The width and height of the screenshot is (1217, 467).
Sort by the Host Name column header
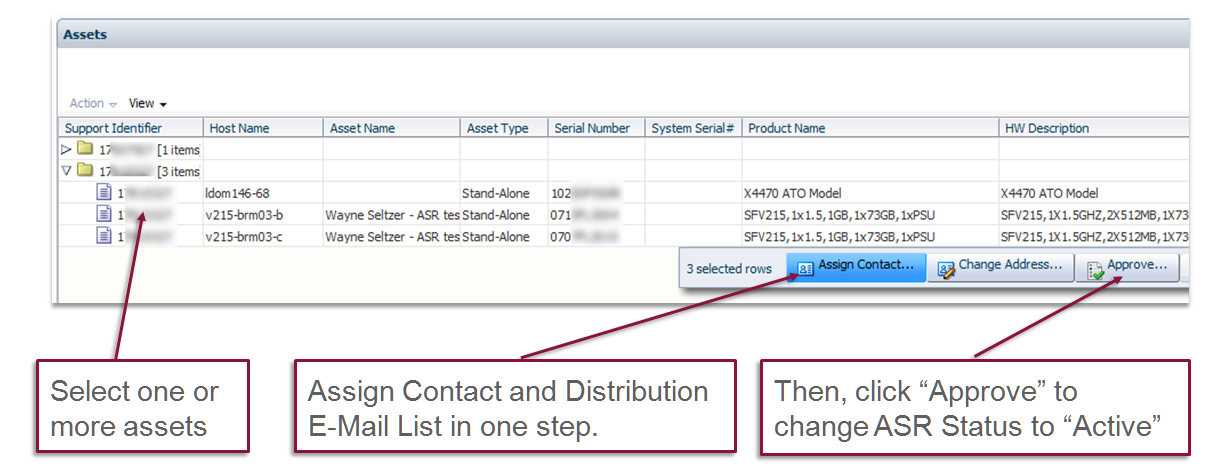(x=239, y=128)
